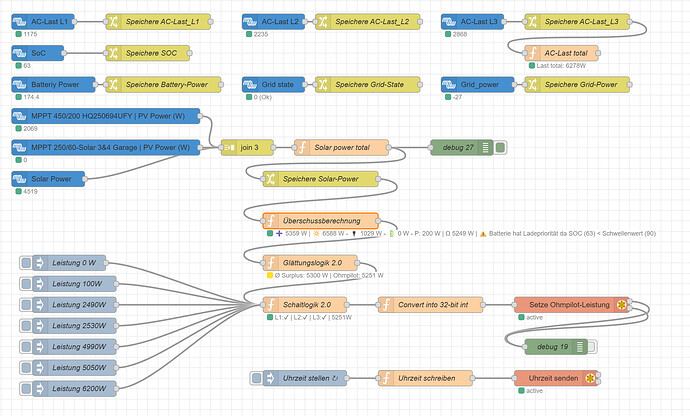Toggle the debug 27 node output button
Viewport: 690px width, 416px height.
(500, 147)
